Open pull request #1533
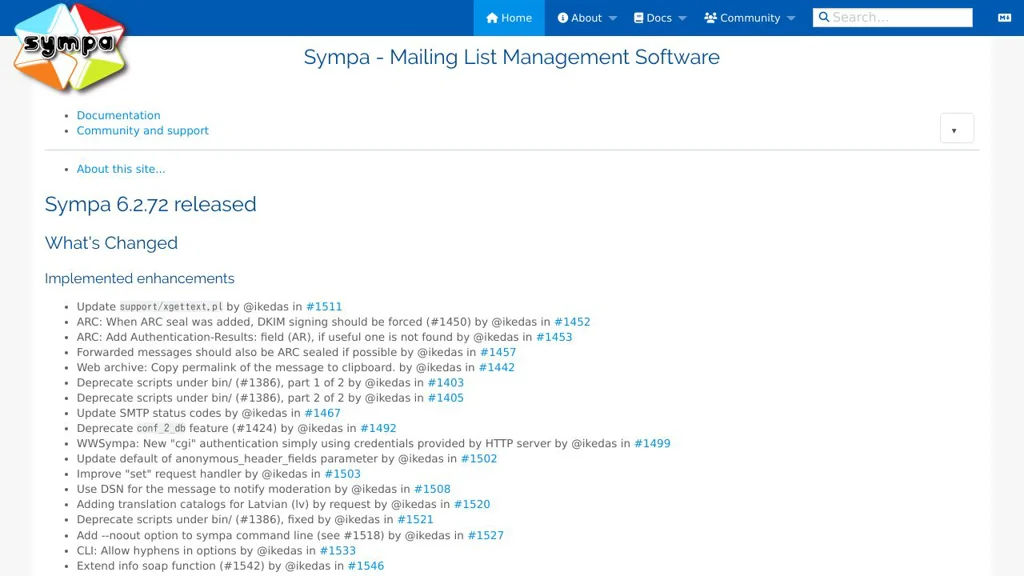 (x=338, y=551)
